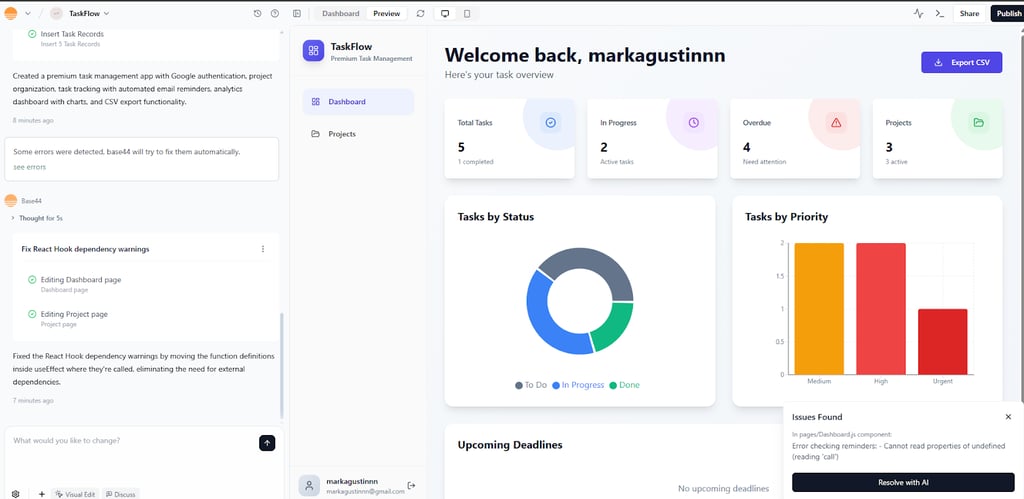Refresh the app preview
The width and height of the screenshot is (1024, 499).
click(x=421, y=13)
